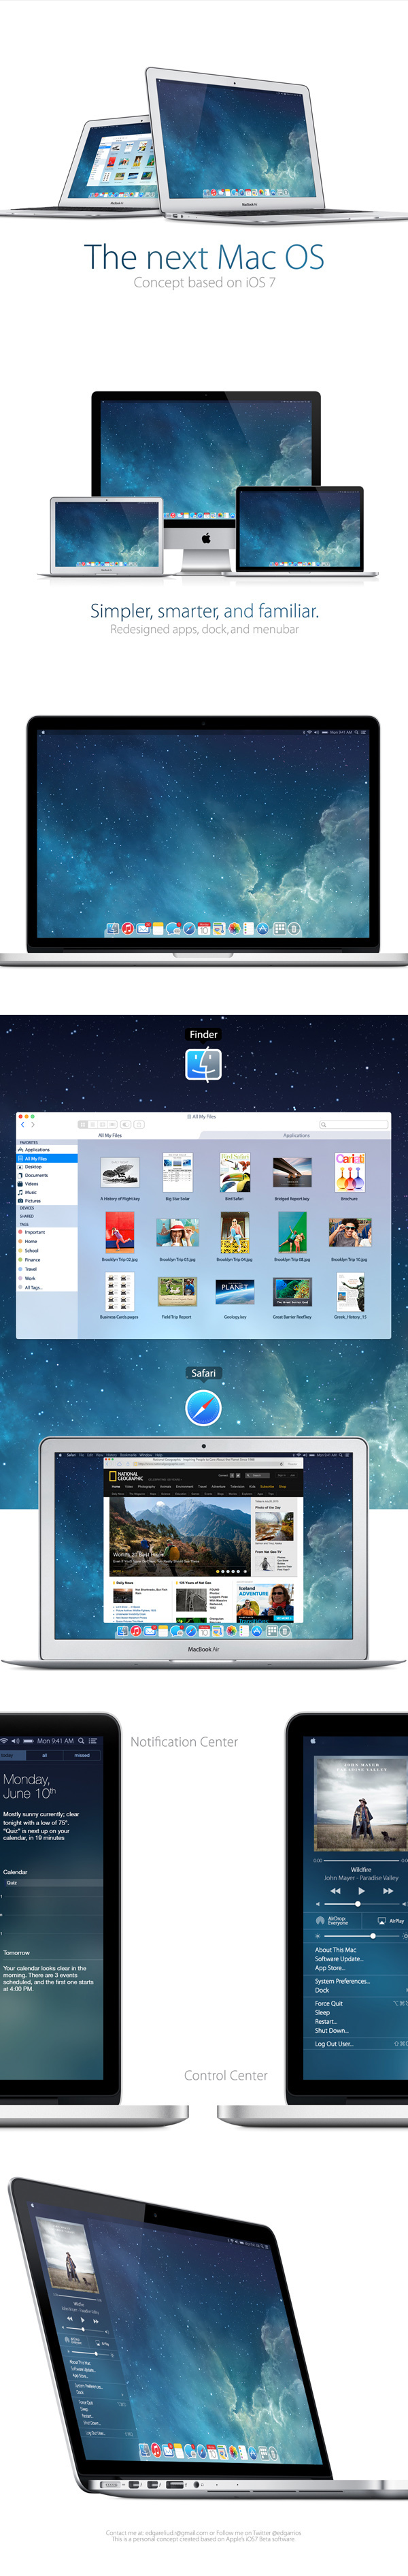The width and height of the screenshot is (408, 2576).
Task: Select A History of Flight.key file thumbnail
Action: click(x=120, y=1172)
